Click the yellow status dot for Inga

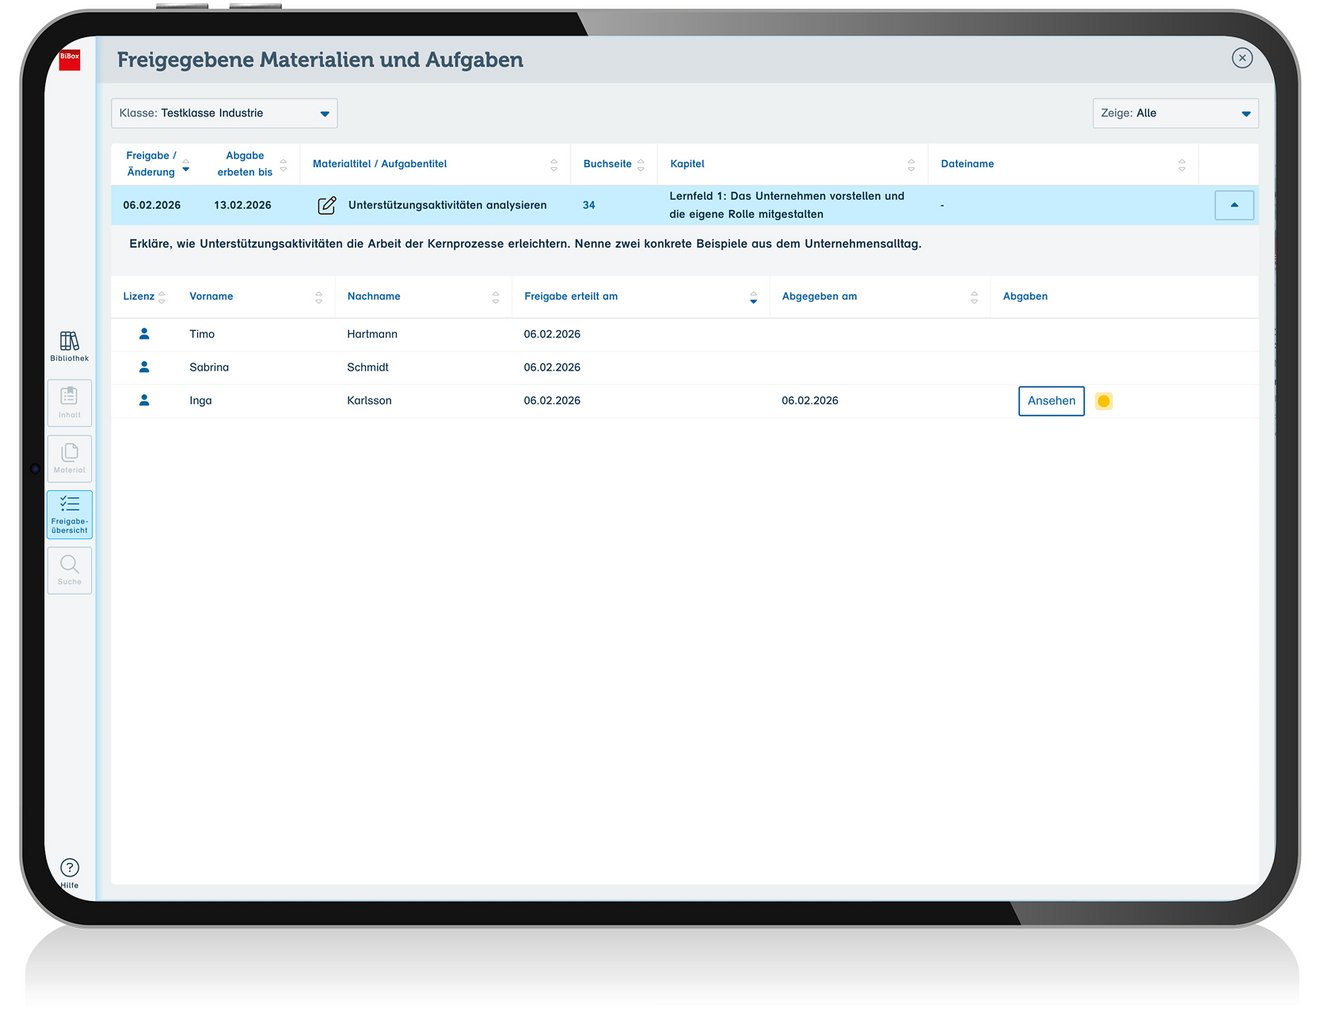pos(1103,401)
